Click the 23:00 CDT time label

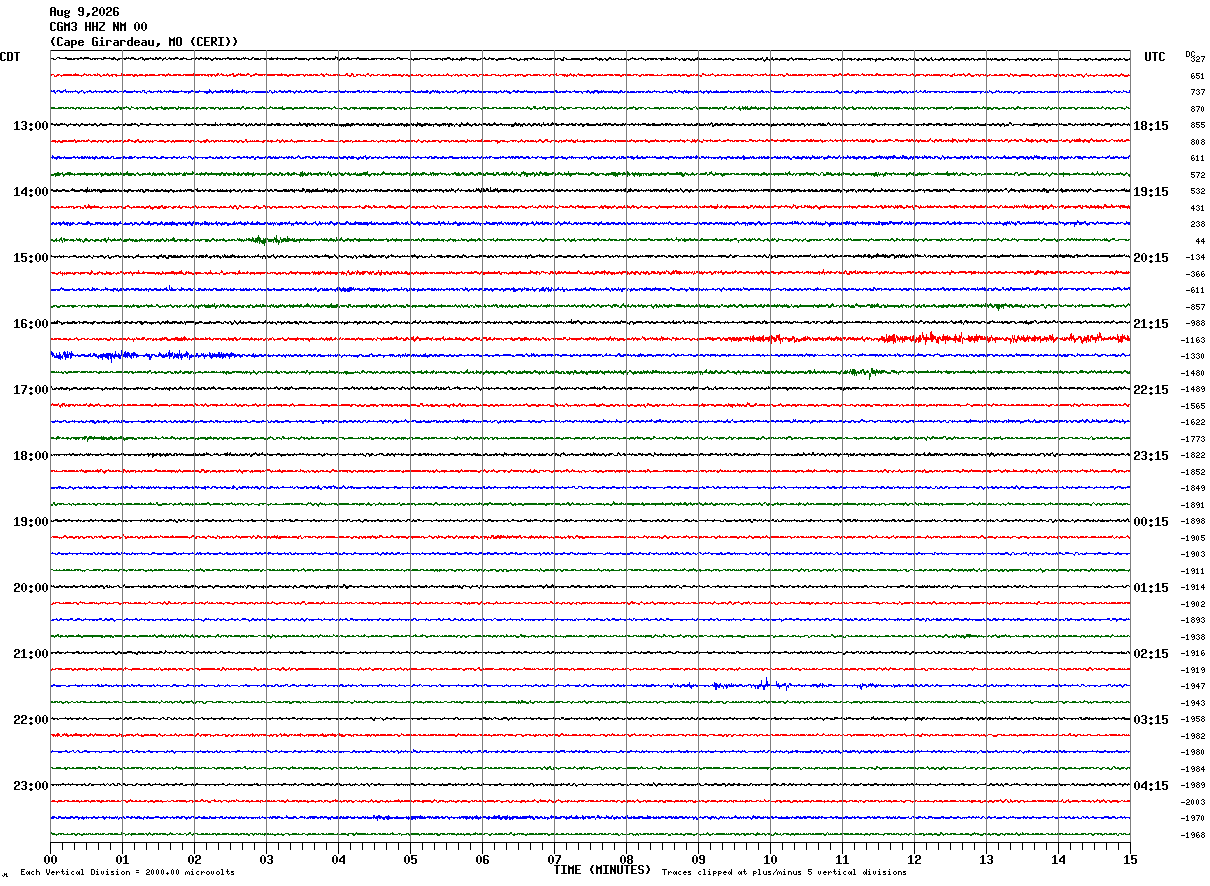(30, 786)
